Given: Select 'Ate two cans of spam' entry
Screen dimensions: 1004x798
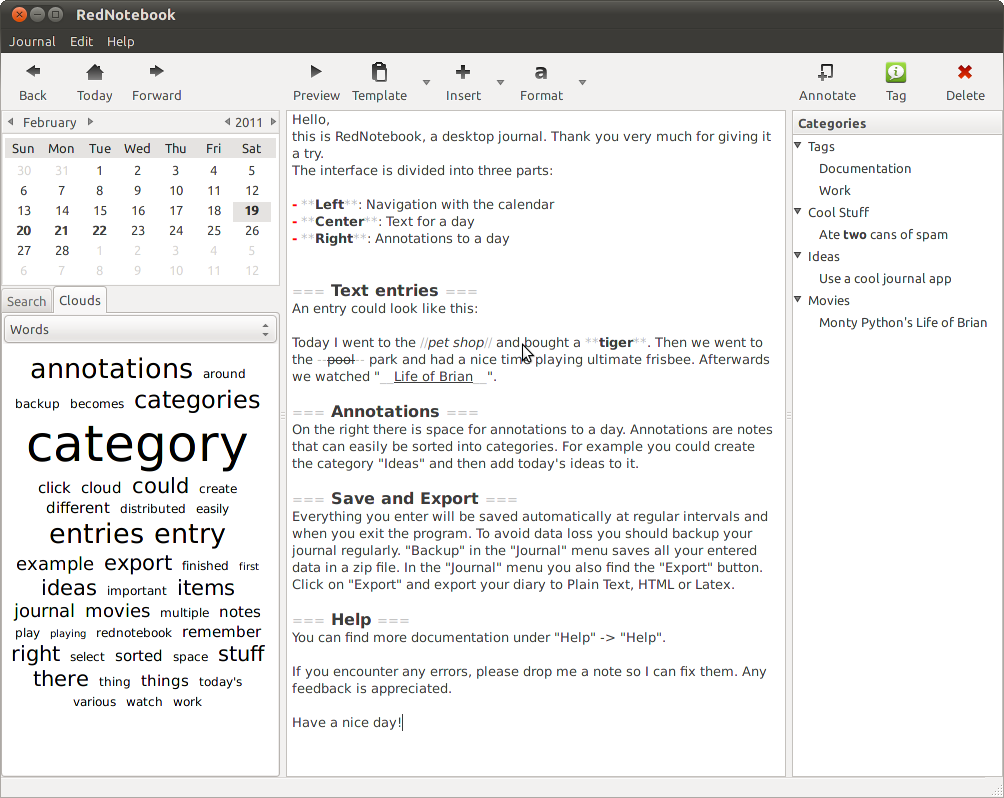Looking at the screenshot, I should (883, 234).
